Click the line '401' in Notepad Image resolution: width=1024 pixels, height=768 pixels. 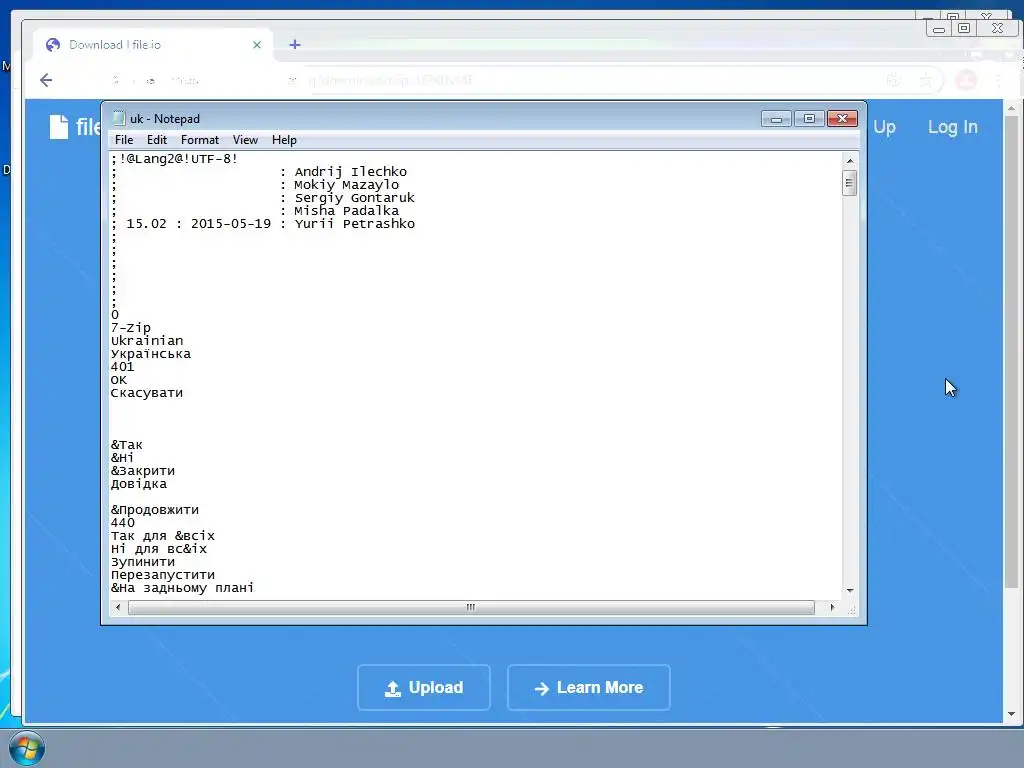[122, 367]
